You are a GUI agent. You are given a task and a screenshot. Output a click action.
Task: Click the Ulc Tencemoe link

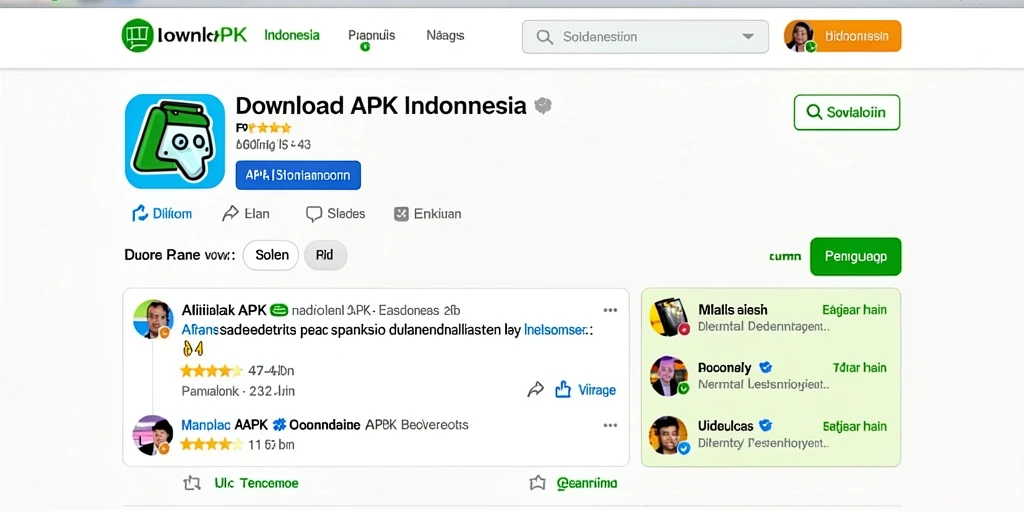(256, 483)
